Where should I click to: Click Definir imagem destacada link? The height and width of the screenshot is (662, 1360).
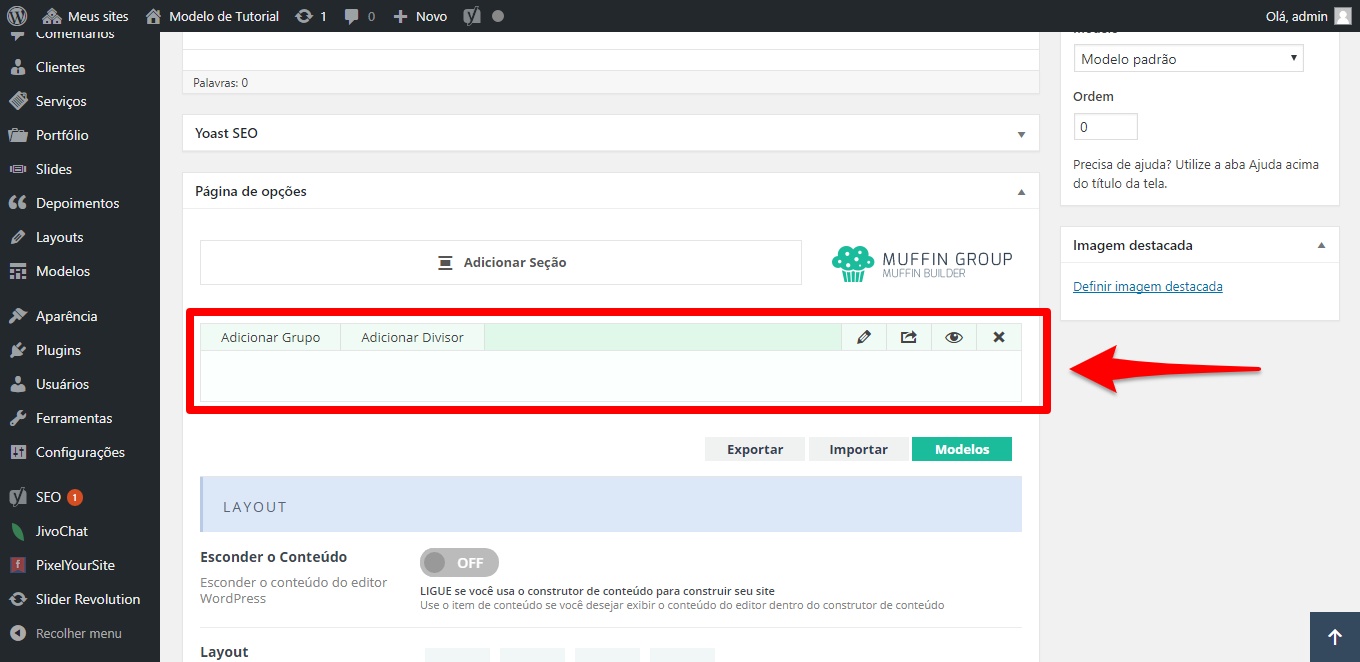coord(1147,286)
